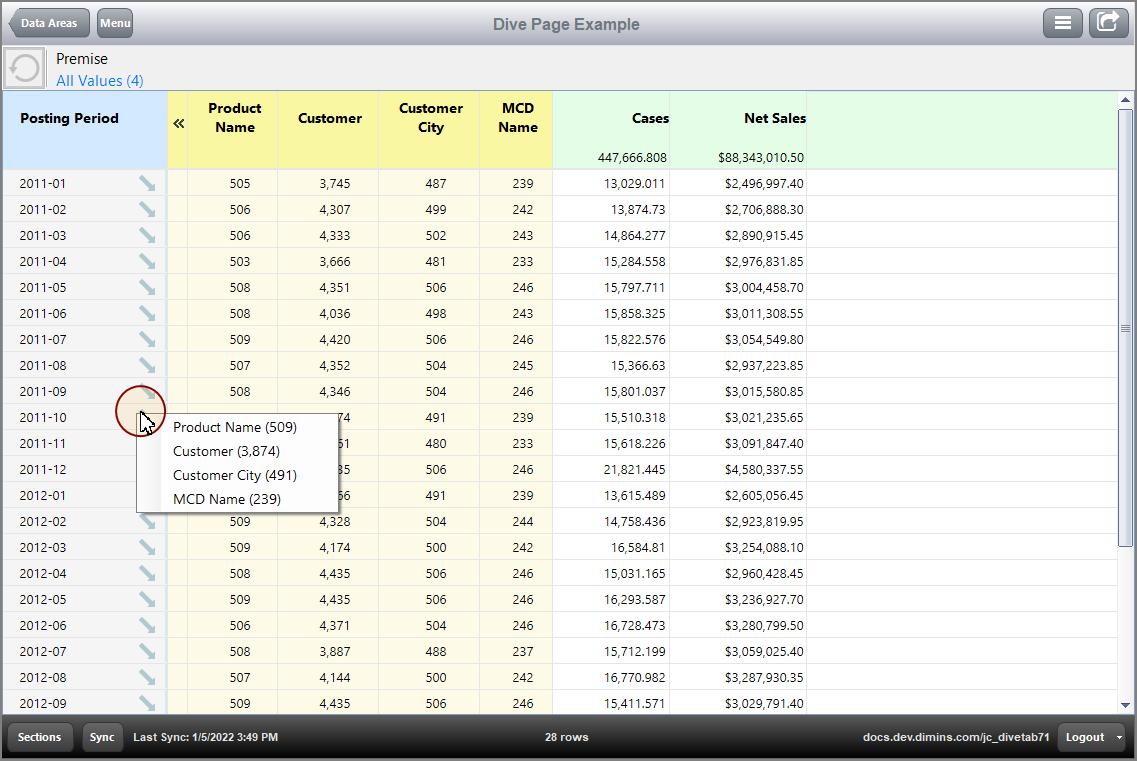Click the dive icon for 2012-06
This screenshot has width=1137, height=761.
(147, 625)
